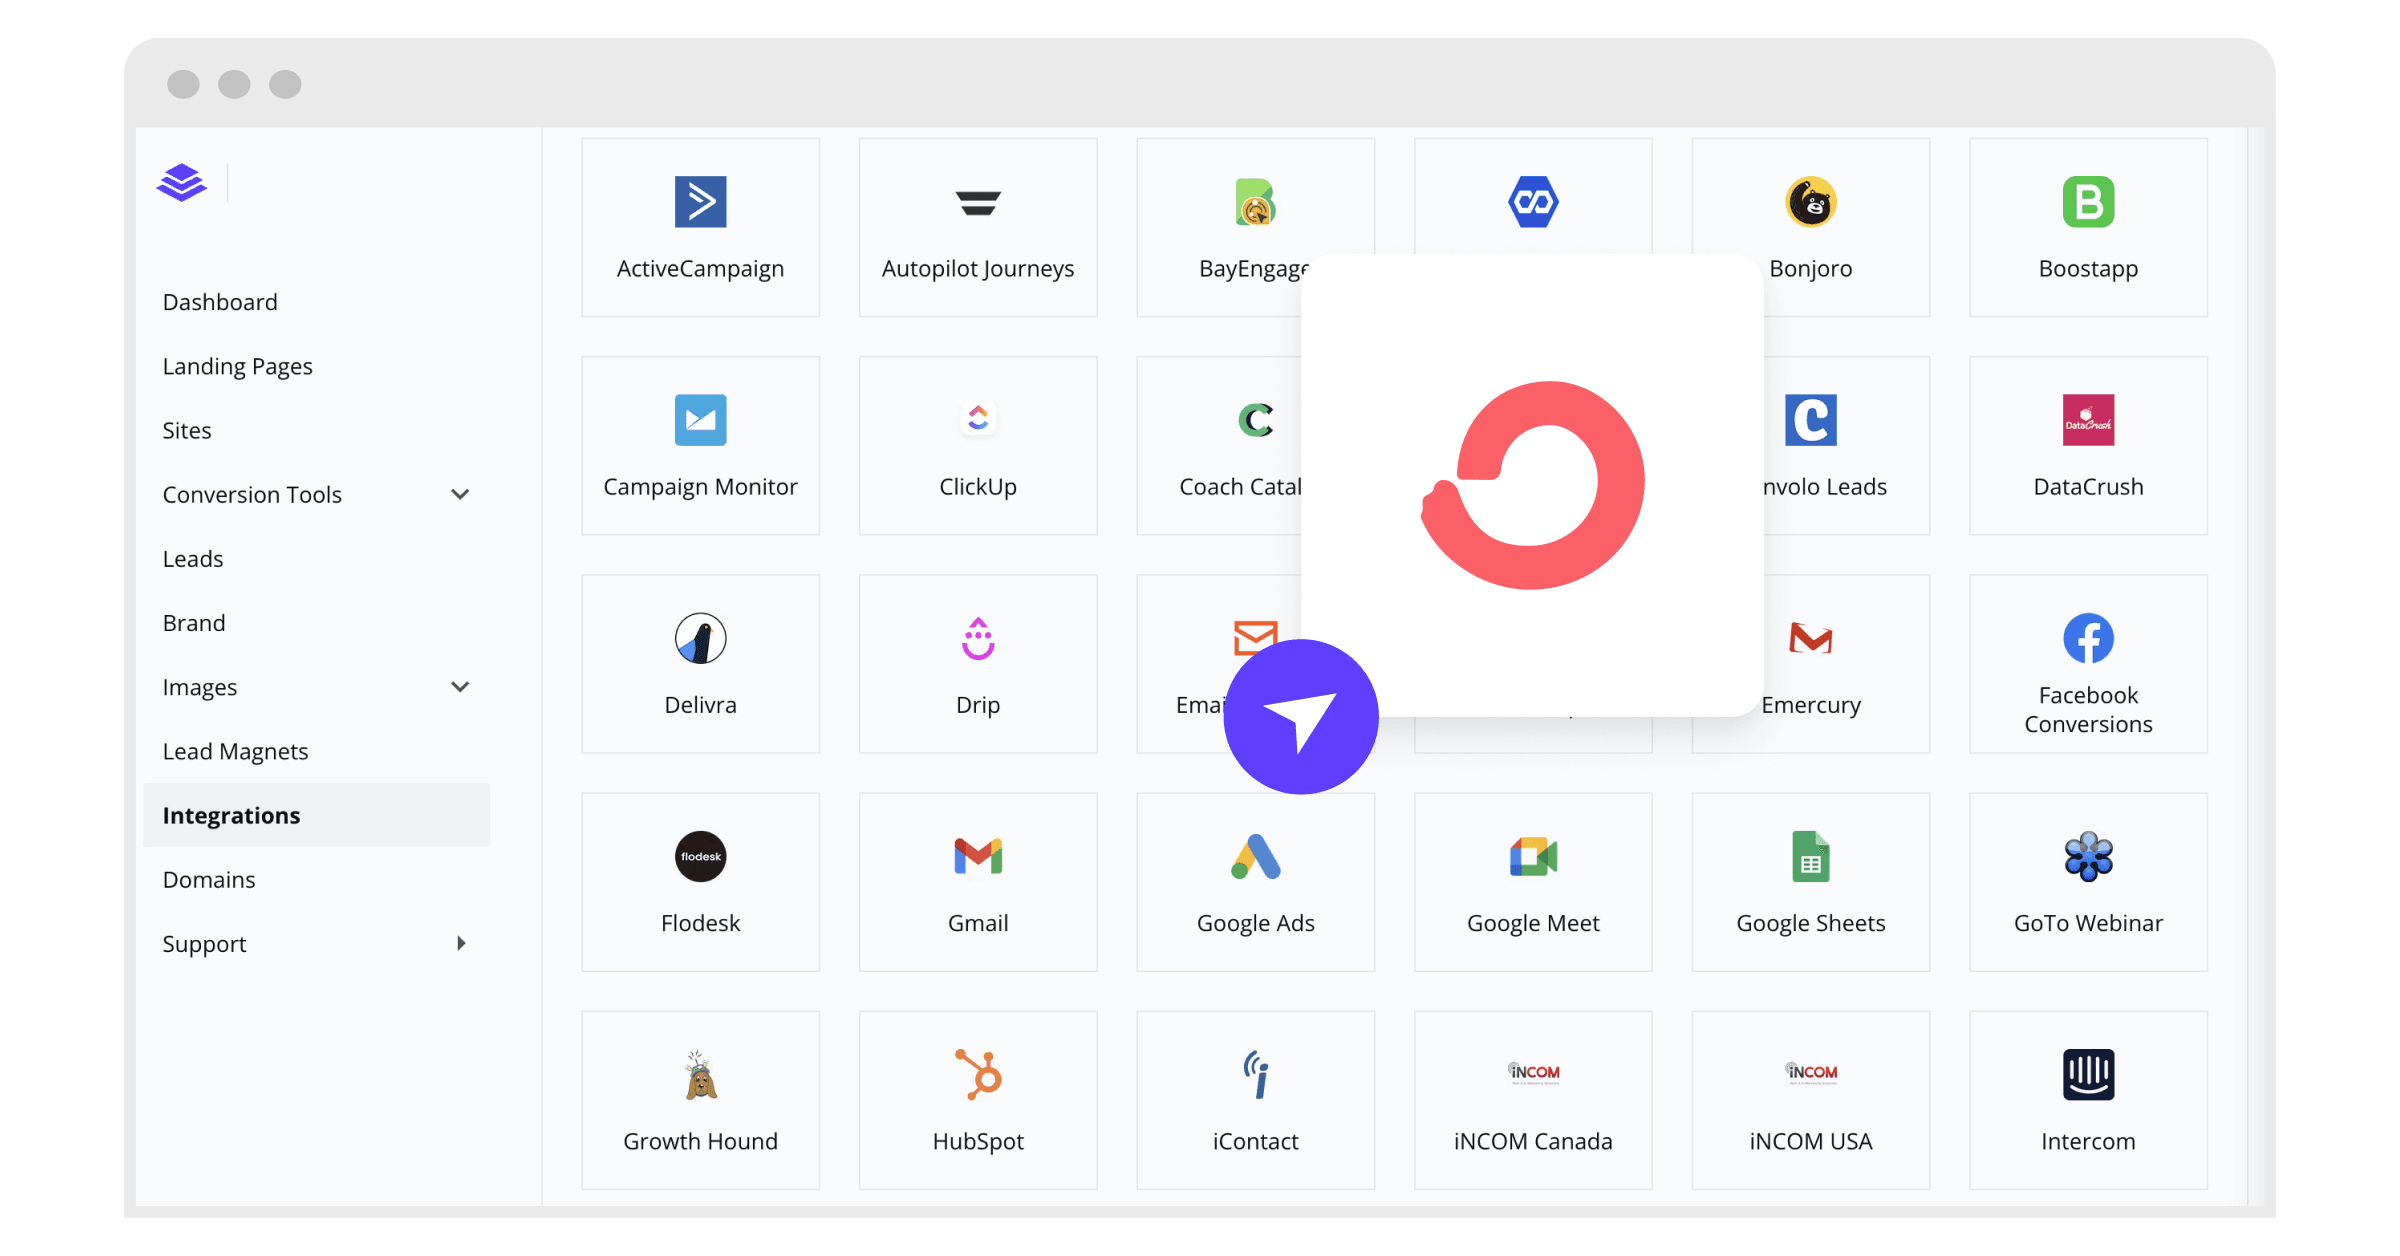
Task: Go to Dashboard in the sidebar
Action: pyautogui.click(x=220, y=302)
